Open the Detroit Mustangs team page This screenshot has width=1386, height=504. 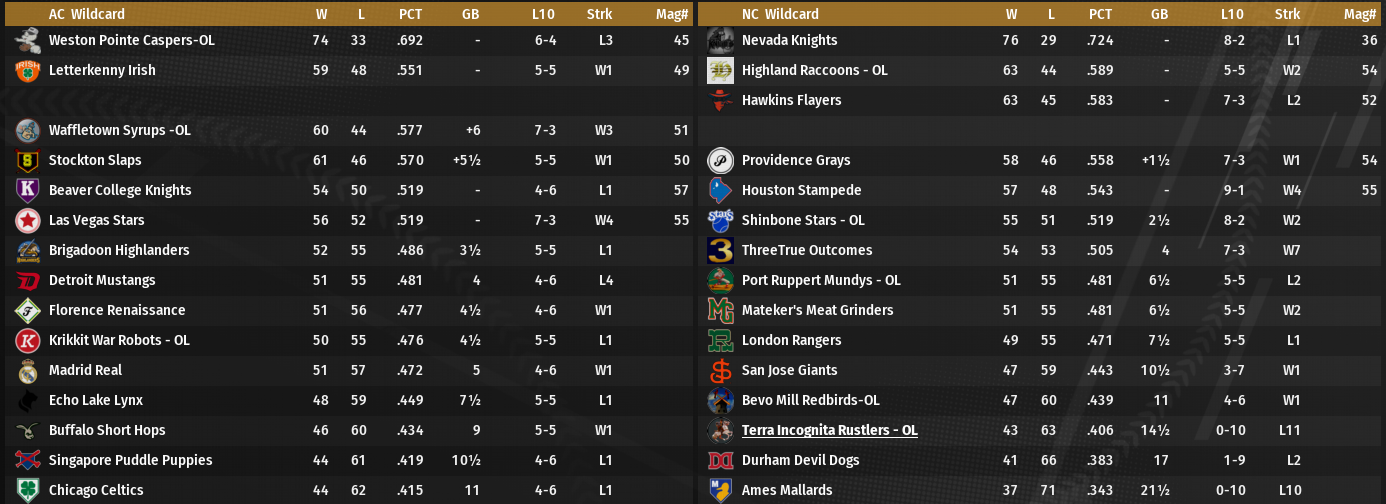point(102,280)
